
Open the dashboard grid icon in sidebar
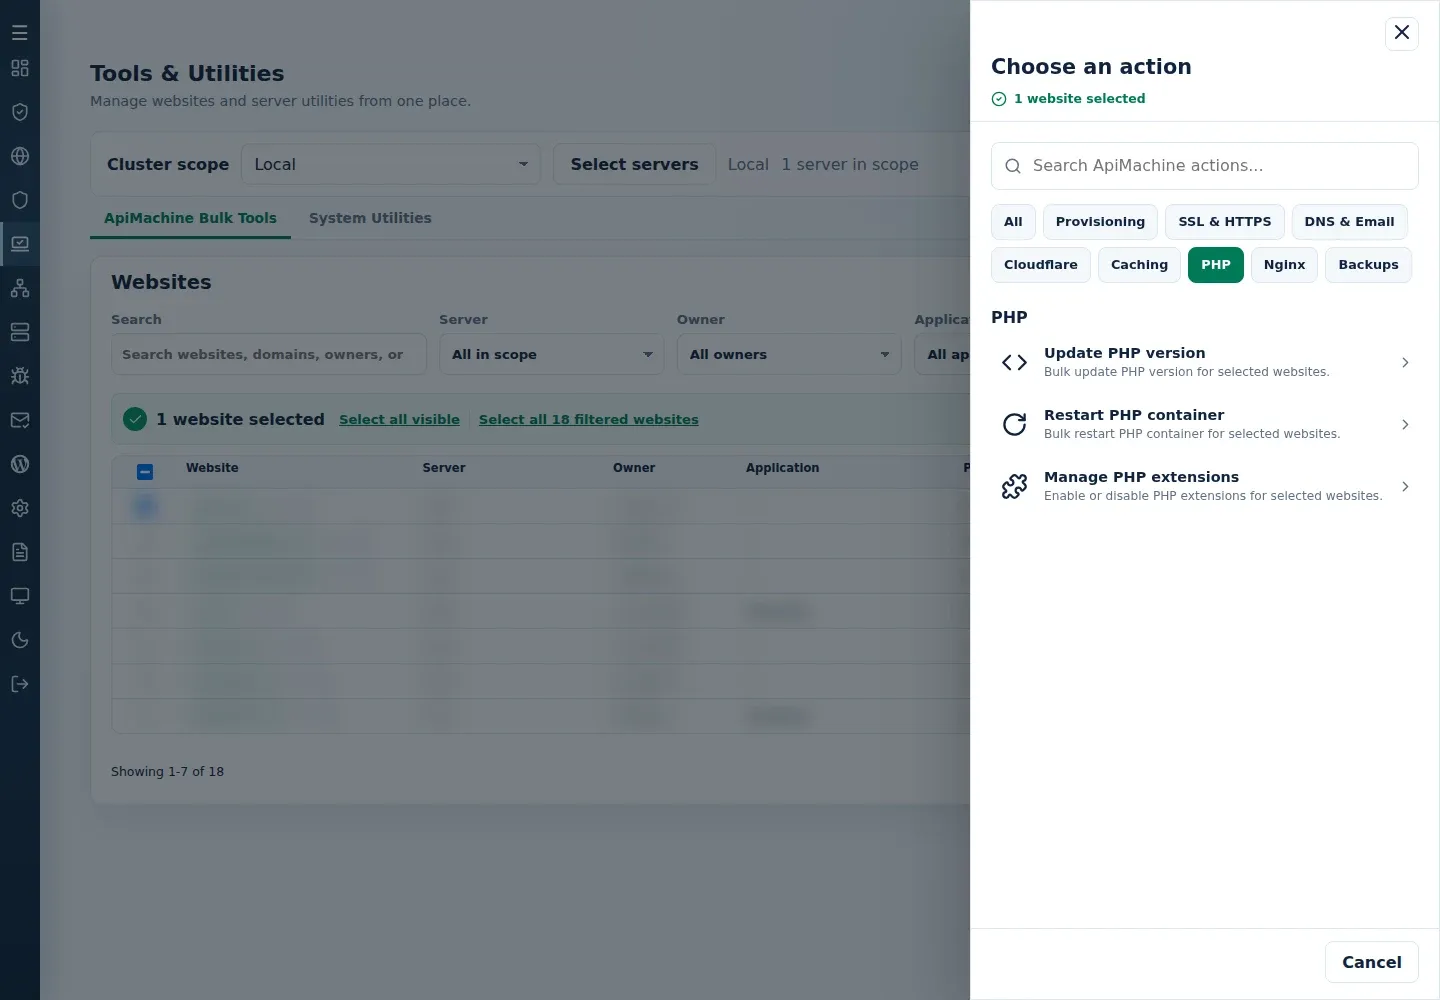pos(20,68)
